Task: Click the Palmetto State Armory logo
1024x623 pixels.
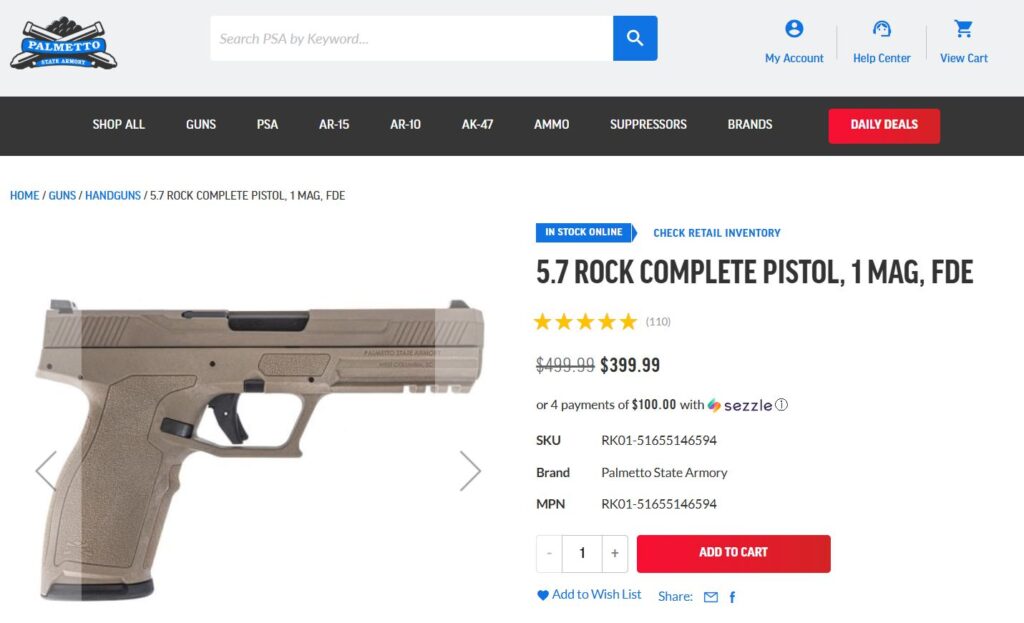Action: tap(63, 43)
